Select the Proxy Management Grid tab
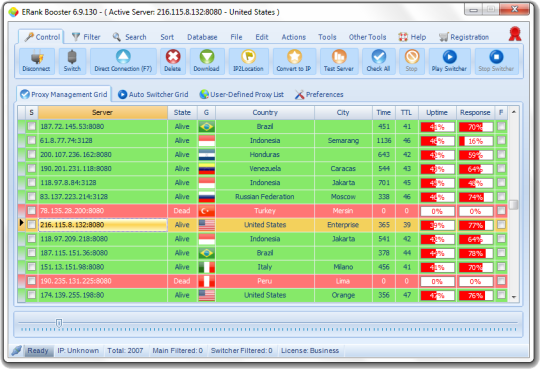This screenshot has width=540, height=369. pos(64,94)
